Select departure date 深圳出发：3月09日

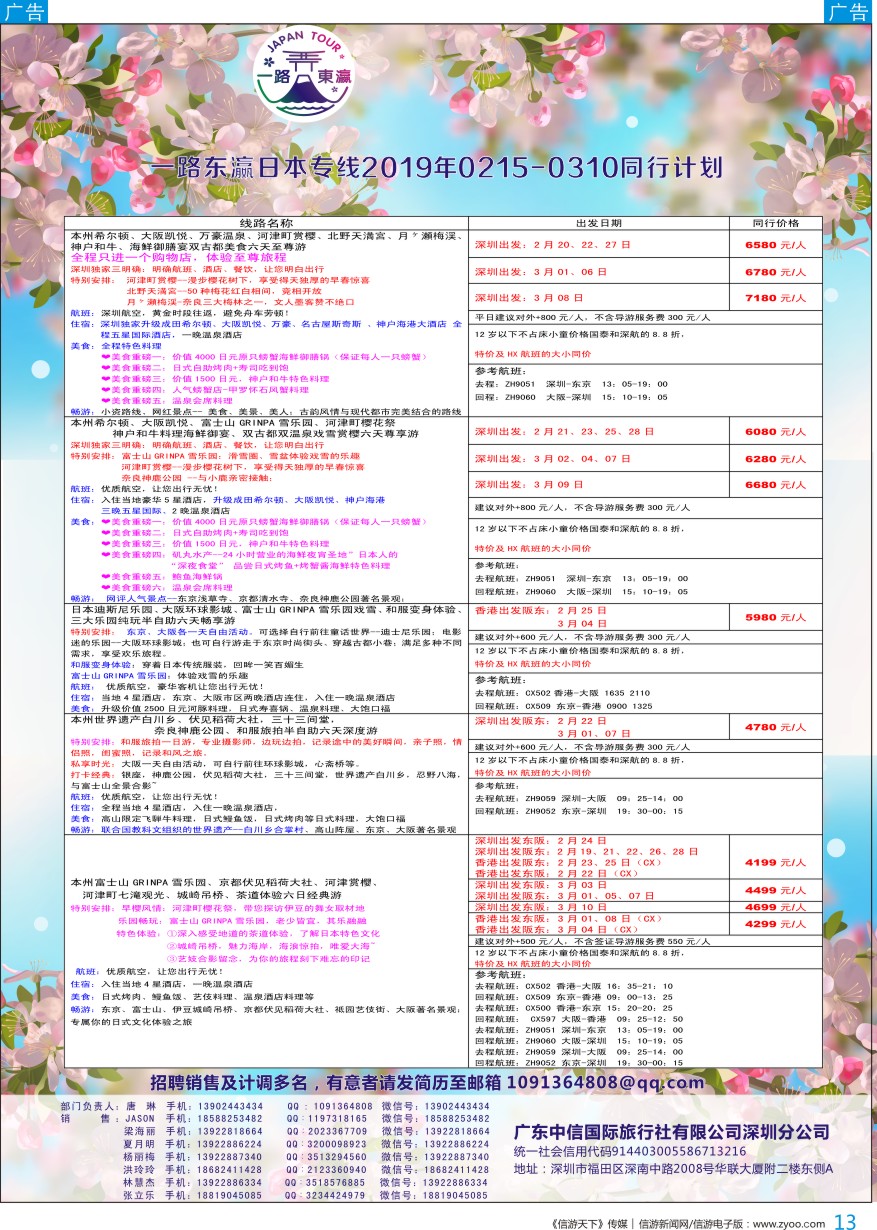click(x=529, y=484)
